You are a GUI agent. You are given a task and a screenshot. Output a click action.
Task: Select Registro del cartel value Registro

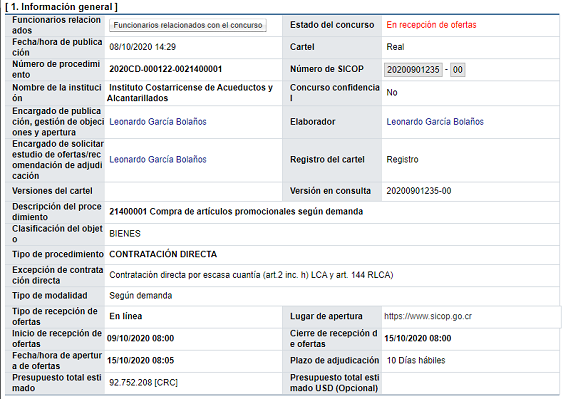click(x=403, y=159)
